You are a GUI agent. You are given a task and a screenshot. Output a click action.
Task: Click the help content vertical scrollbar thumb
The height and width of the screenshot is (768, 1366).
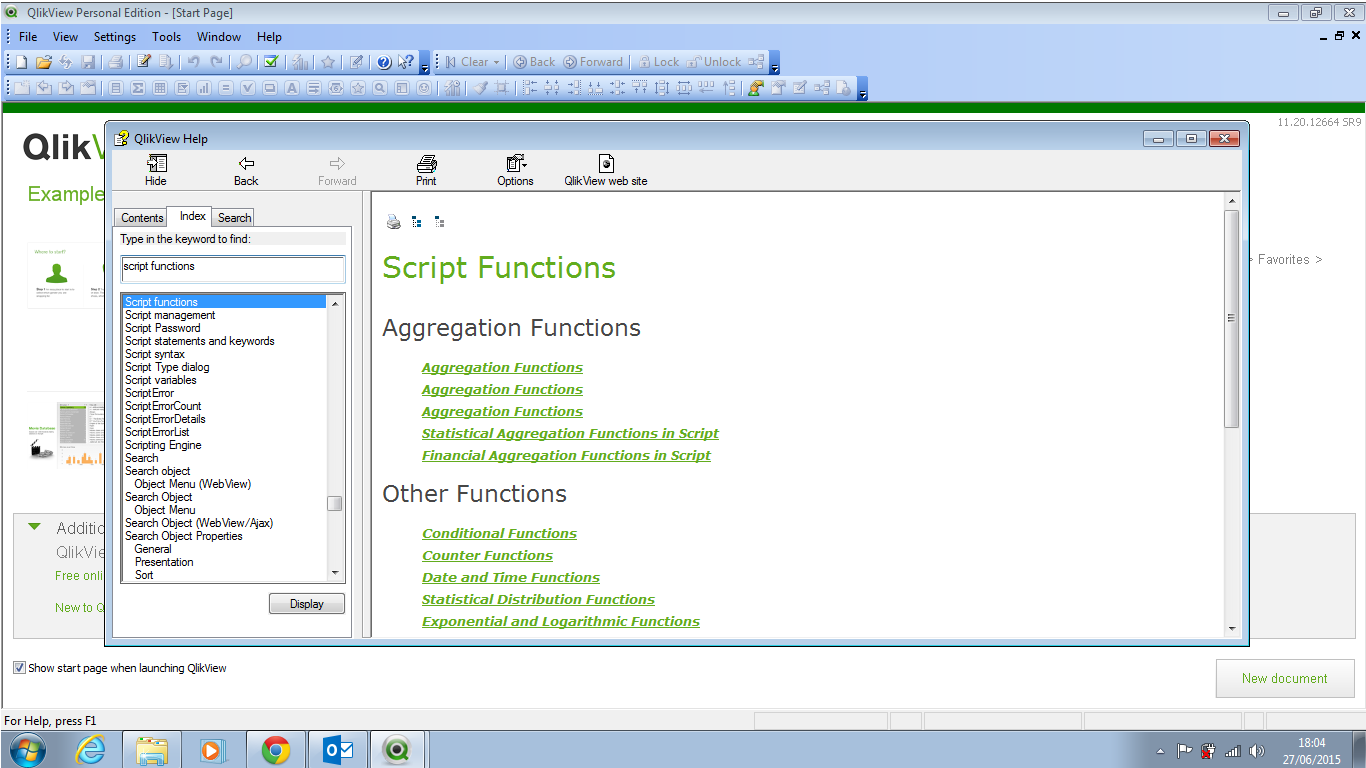pyautogui.click(x=1232, y=318)
